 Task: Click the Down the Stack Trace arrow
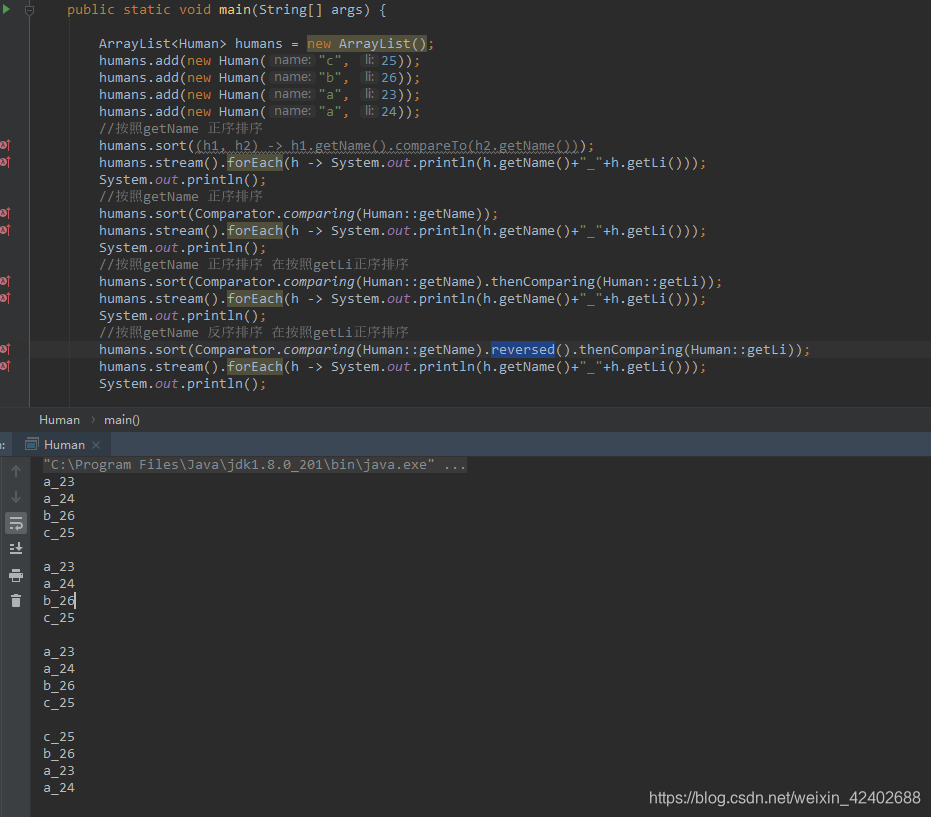(16, 497)
